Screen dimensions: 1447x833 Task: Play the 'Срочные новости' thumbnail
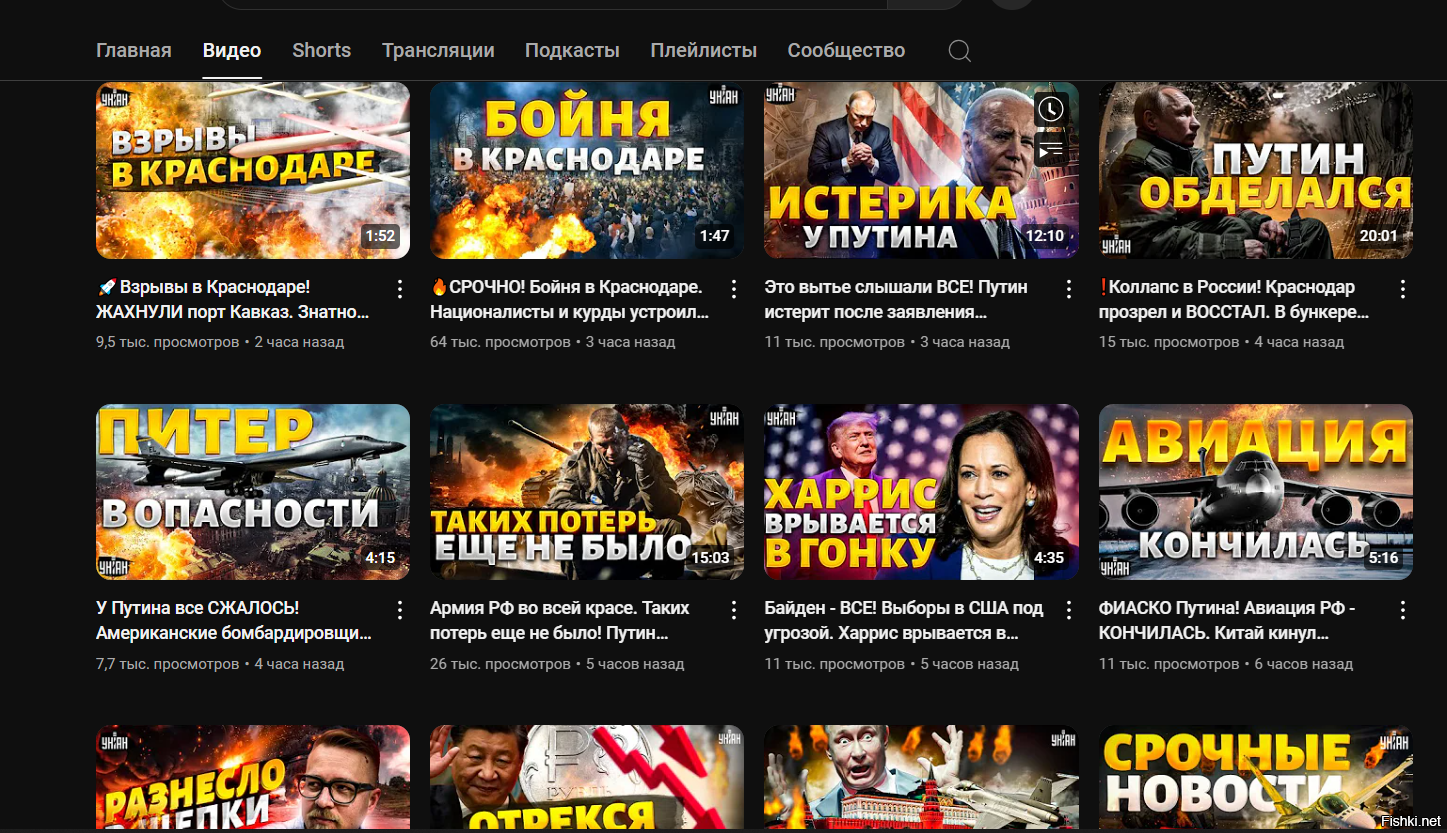point(1255,778)
